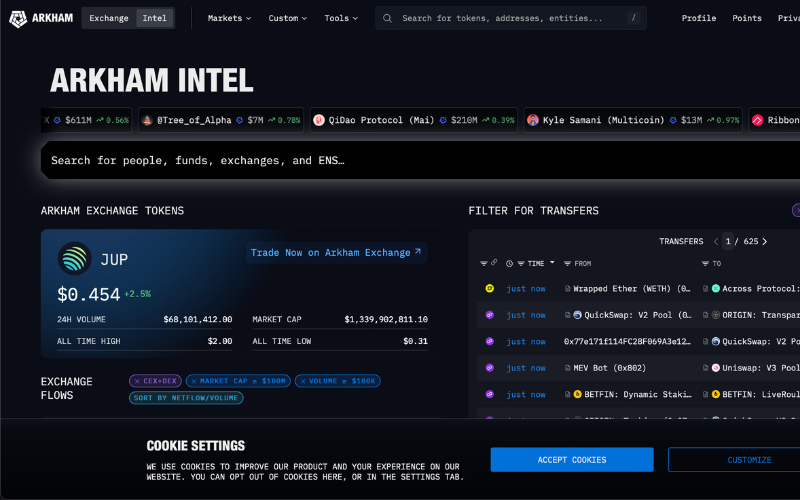The width and height of the screenshot is (800, 500).
Task: Open the Markets dropdown menu
Action: tap(229, 18)
